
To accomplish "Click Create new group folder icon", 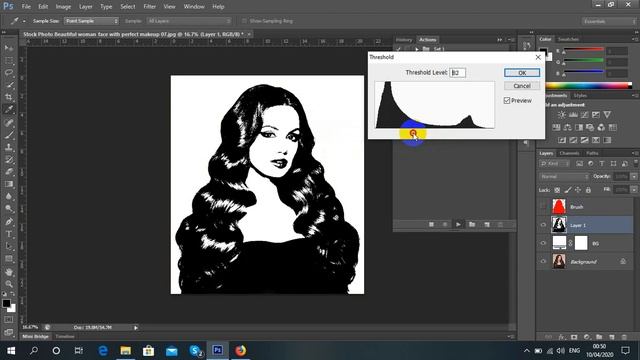I will pyautogui.click(x=599, y=337).
